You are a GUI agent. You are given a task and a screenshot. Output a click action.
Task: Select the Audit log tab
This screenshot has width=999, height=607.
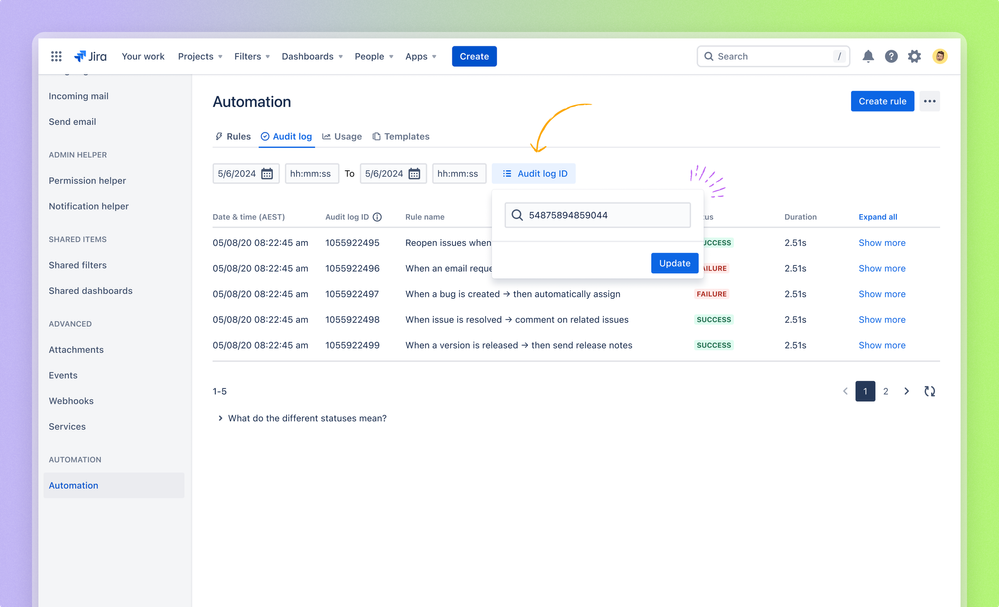click(x=286, y=136)
